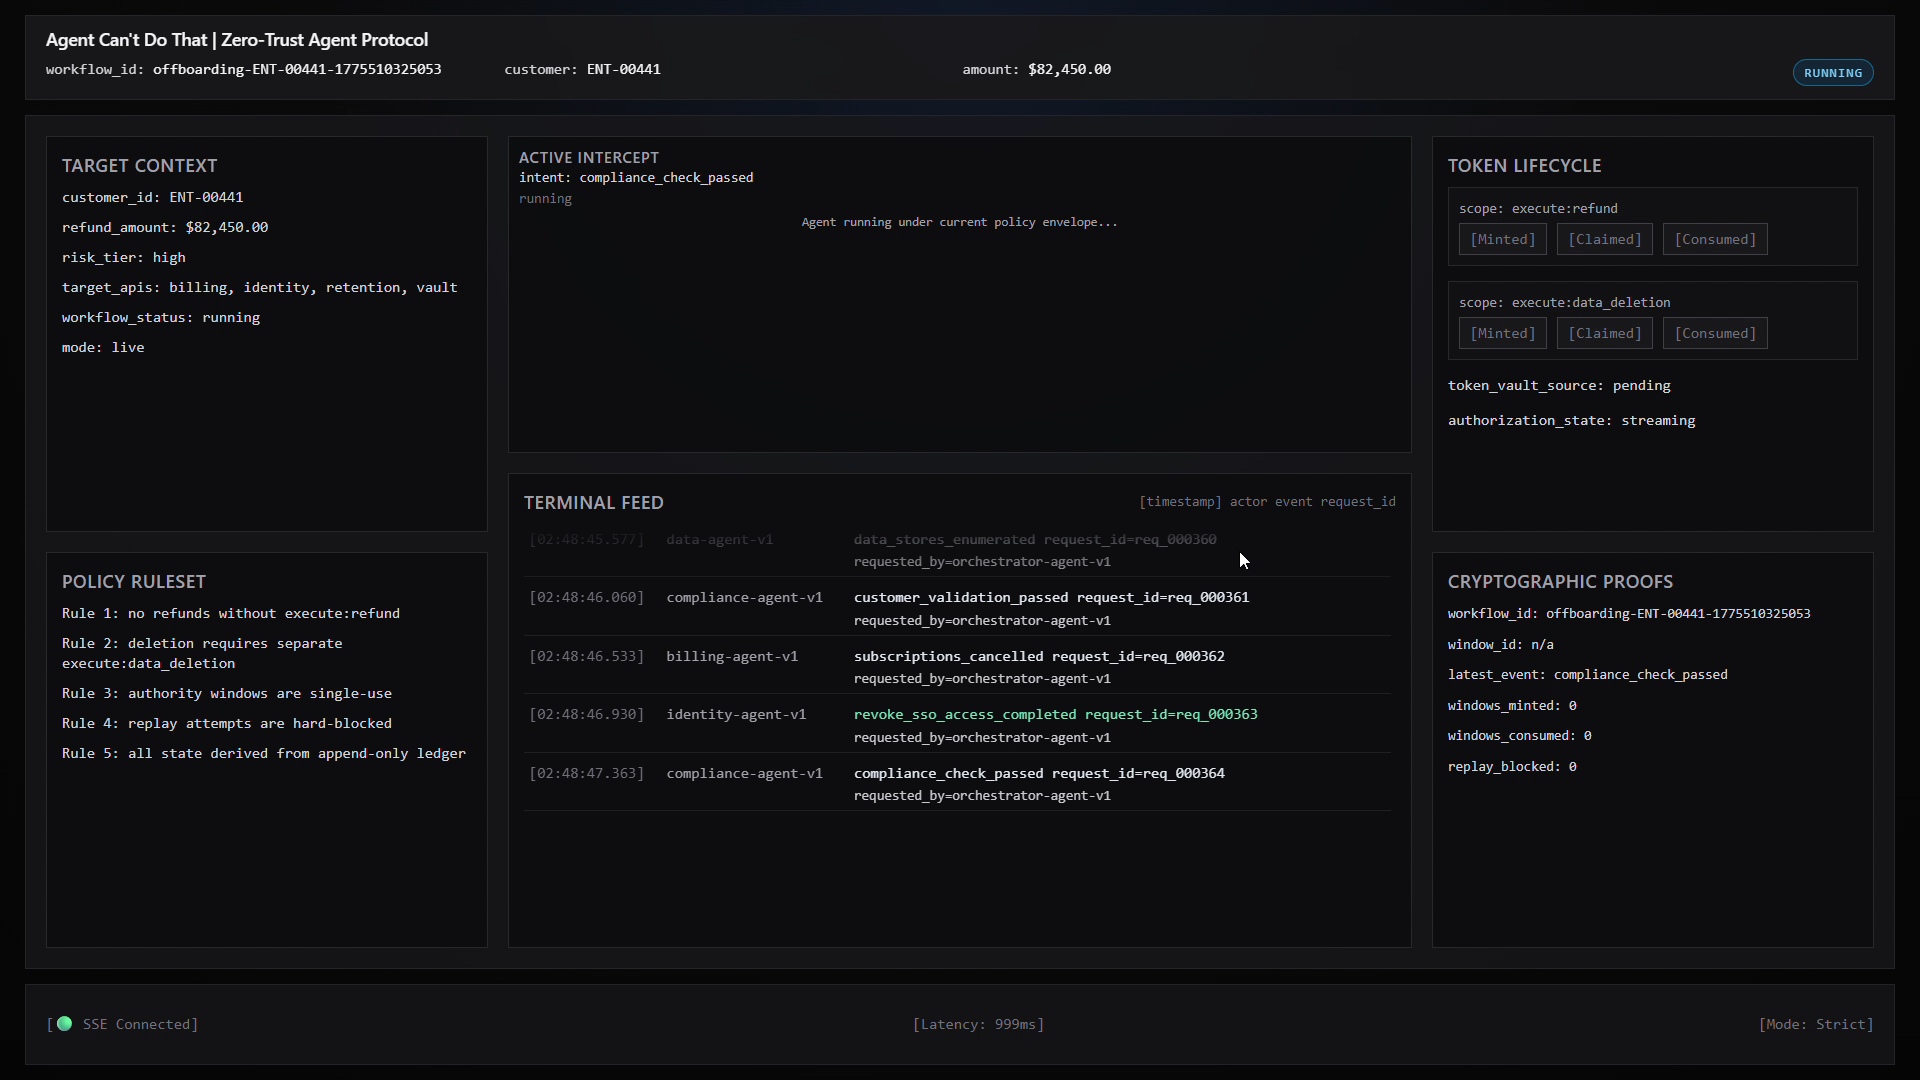Image resolution: width=1920 pixels, height=1080 pixels.
Task: Click Consumed chip under execute:refund scope
Action: coord(1714,239)
